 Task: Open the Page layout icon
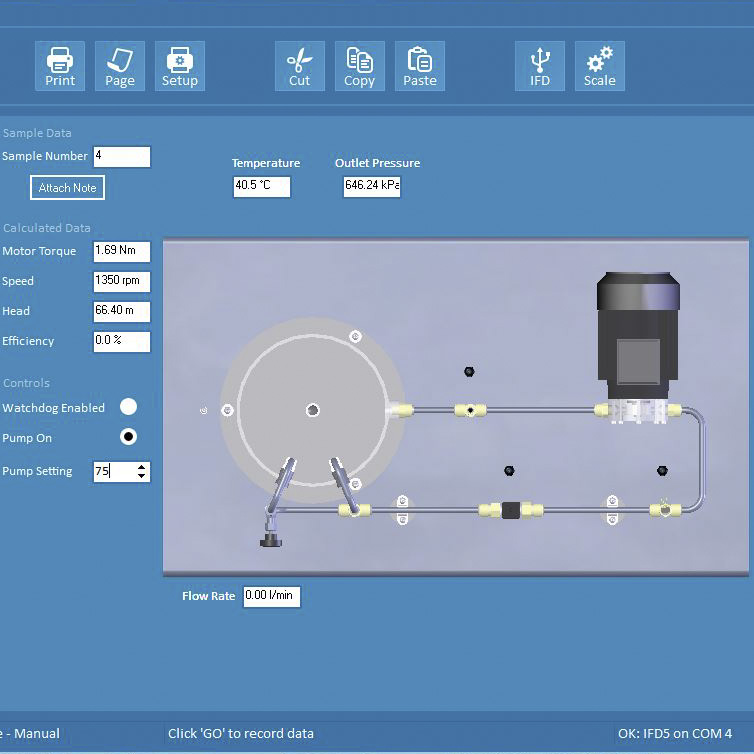120,66
